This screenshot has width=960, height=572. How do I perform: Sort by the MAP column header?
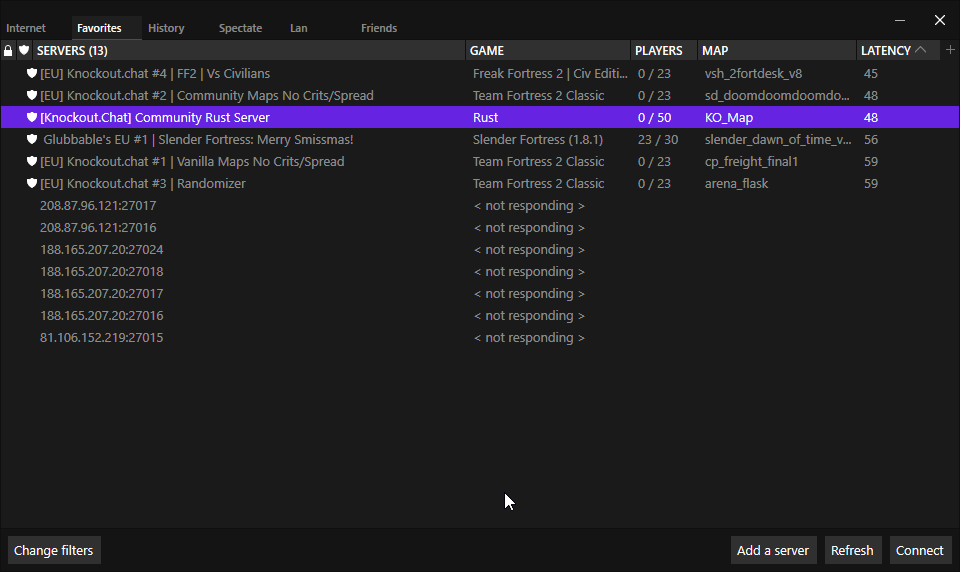coord(777,50)
